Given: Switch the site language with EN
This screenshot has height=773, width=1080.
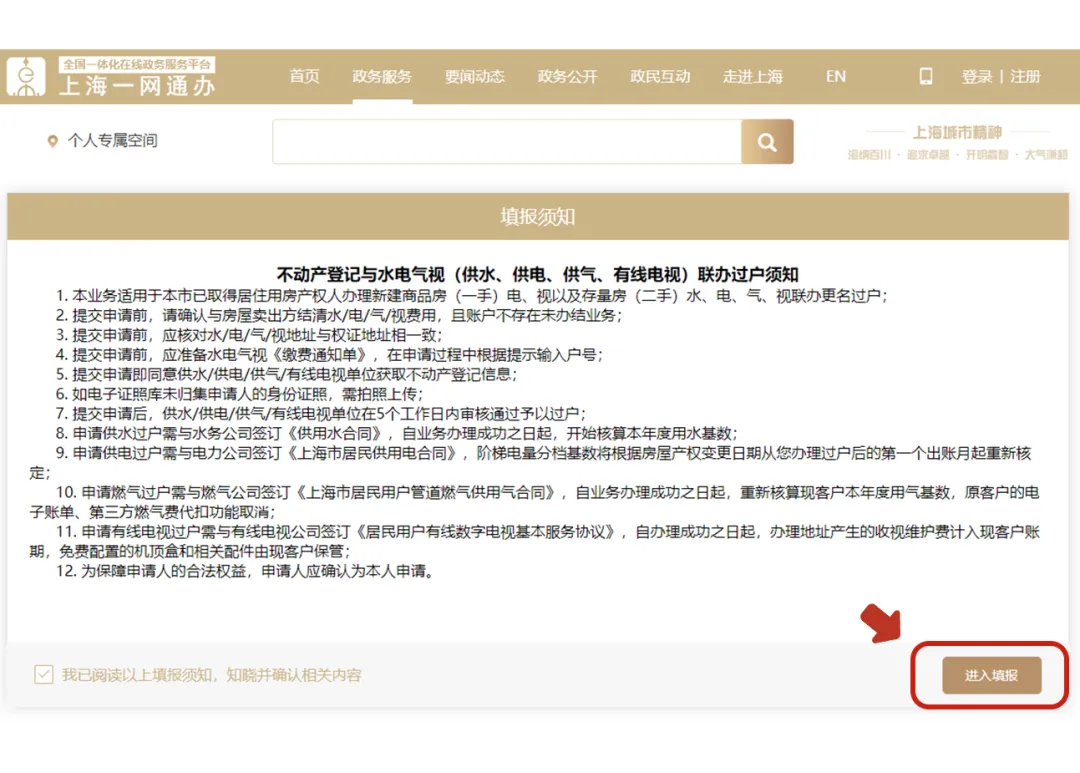Looking at the screenshot, I should click(x=836, y=76).
